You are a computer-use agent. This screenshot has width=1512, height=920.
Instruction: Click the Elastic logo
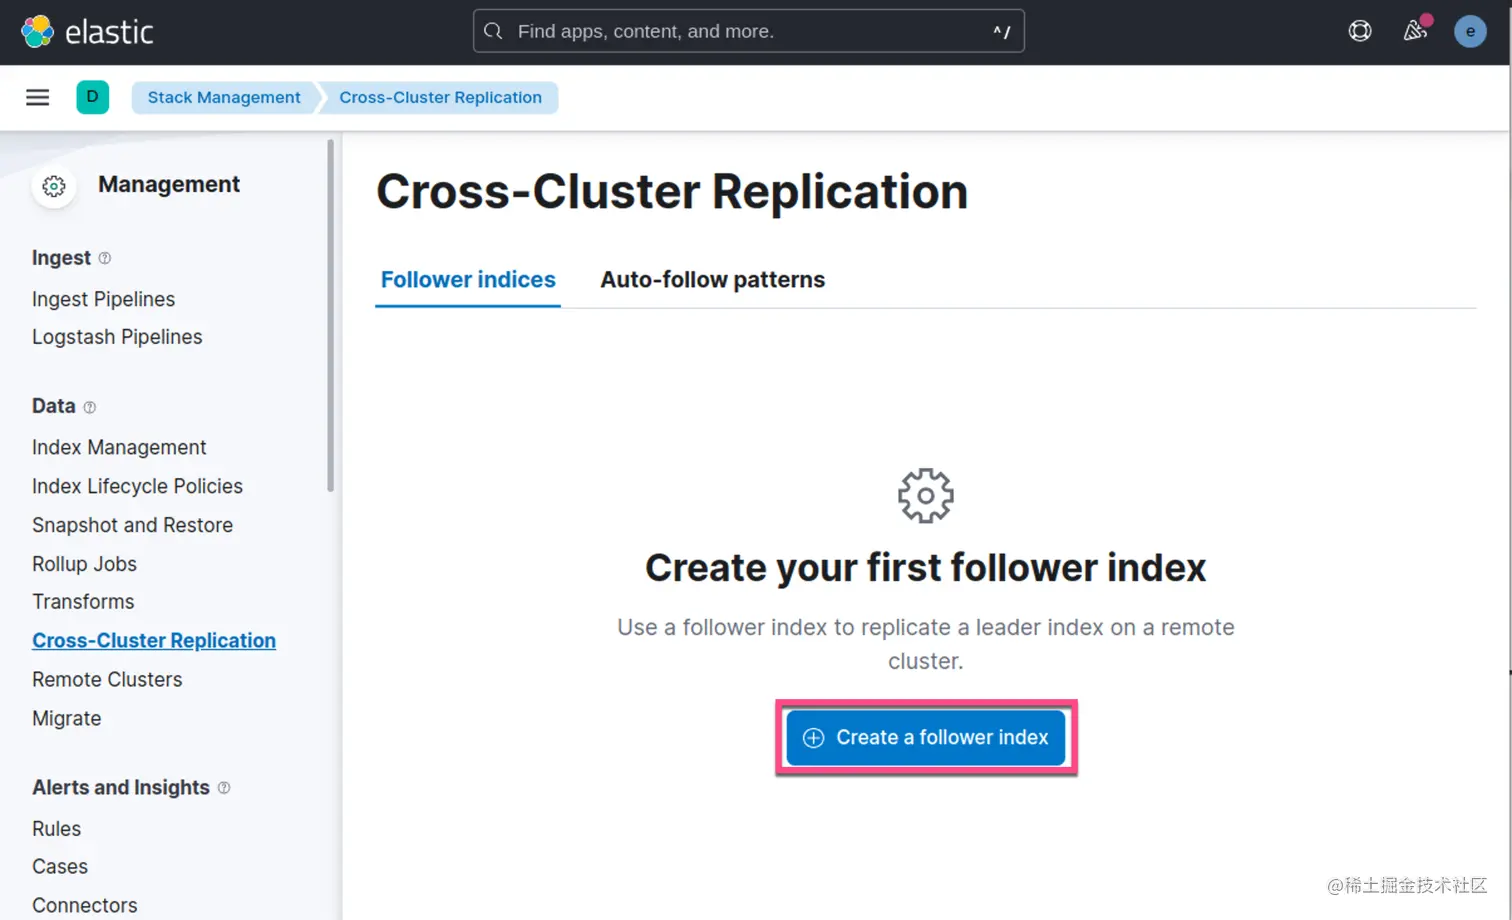tap(87, 32)
